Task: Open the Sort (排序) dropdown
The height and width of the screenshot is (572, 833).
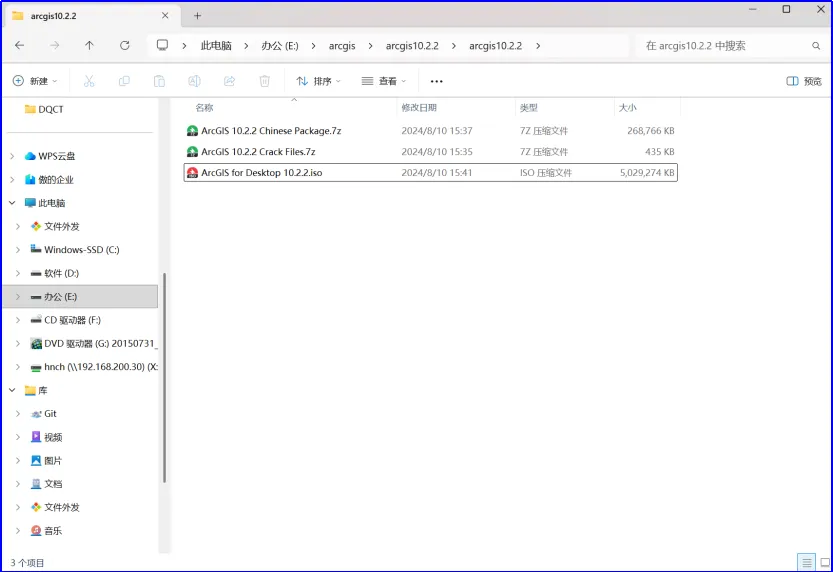Action: pyautogui.click(x=318, y=81)
